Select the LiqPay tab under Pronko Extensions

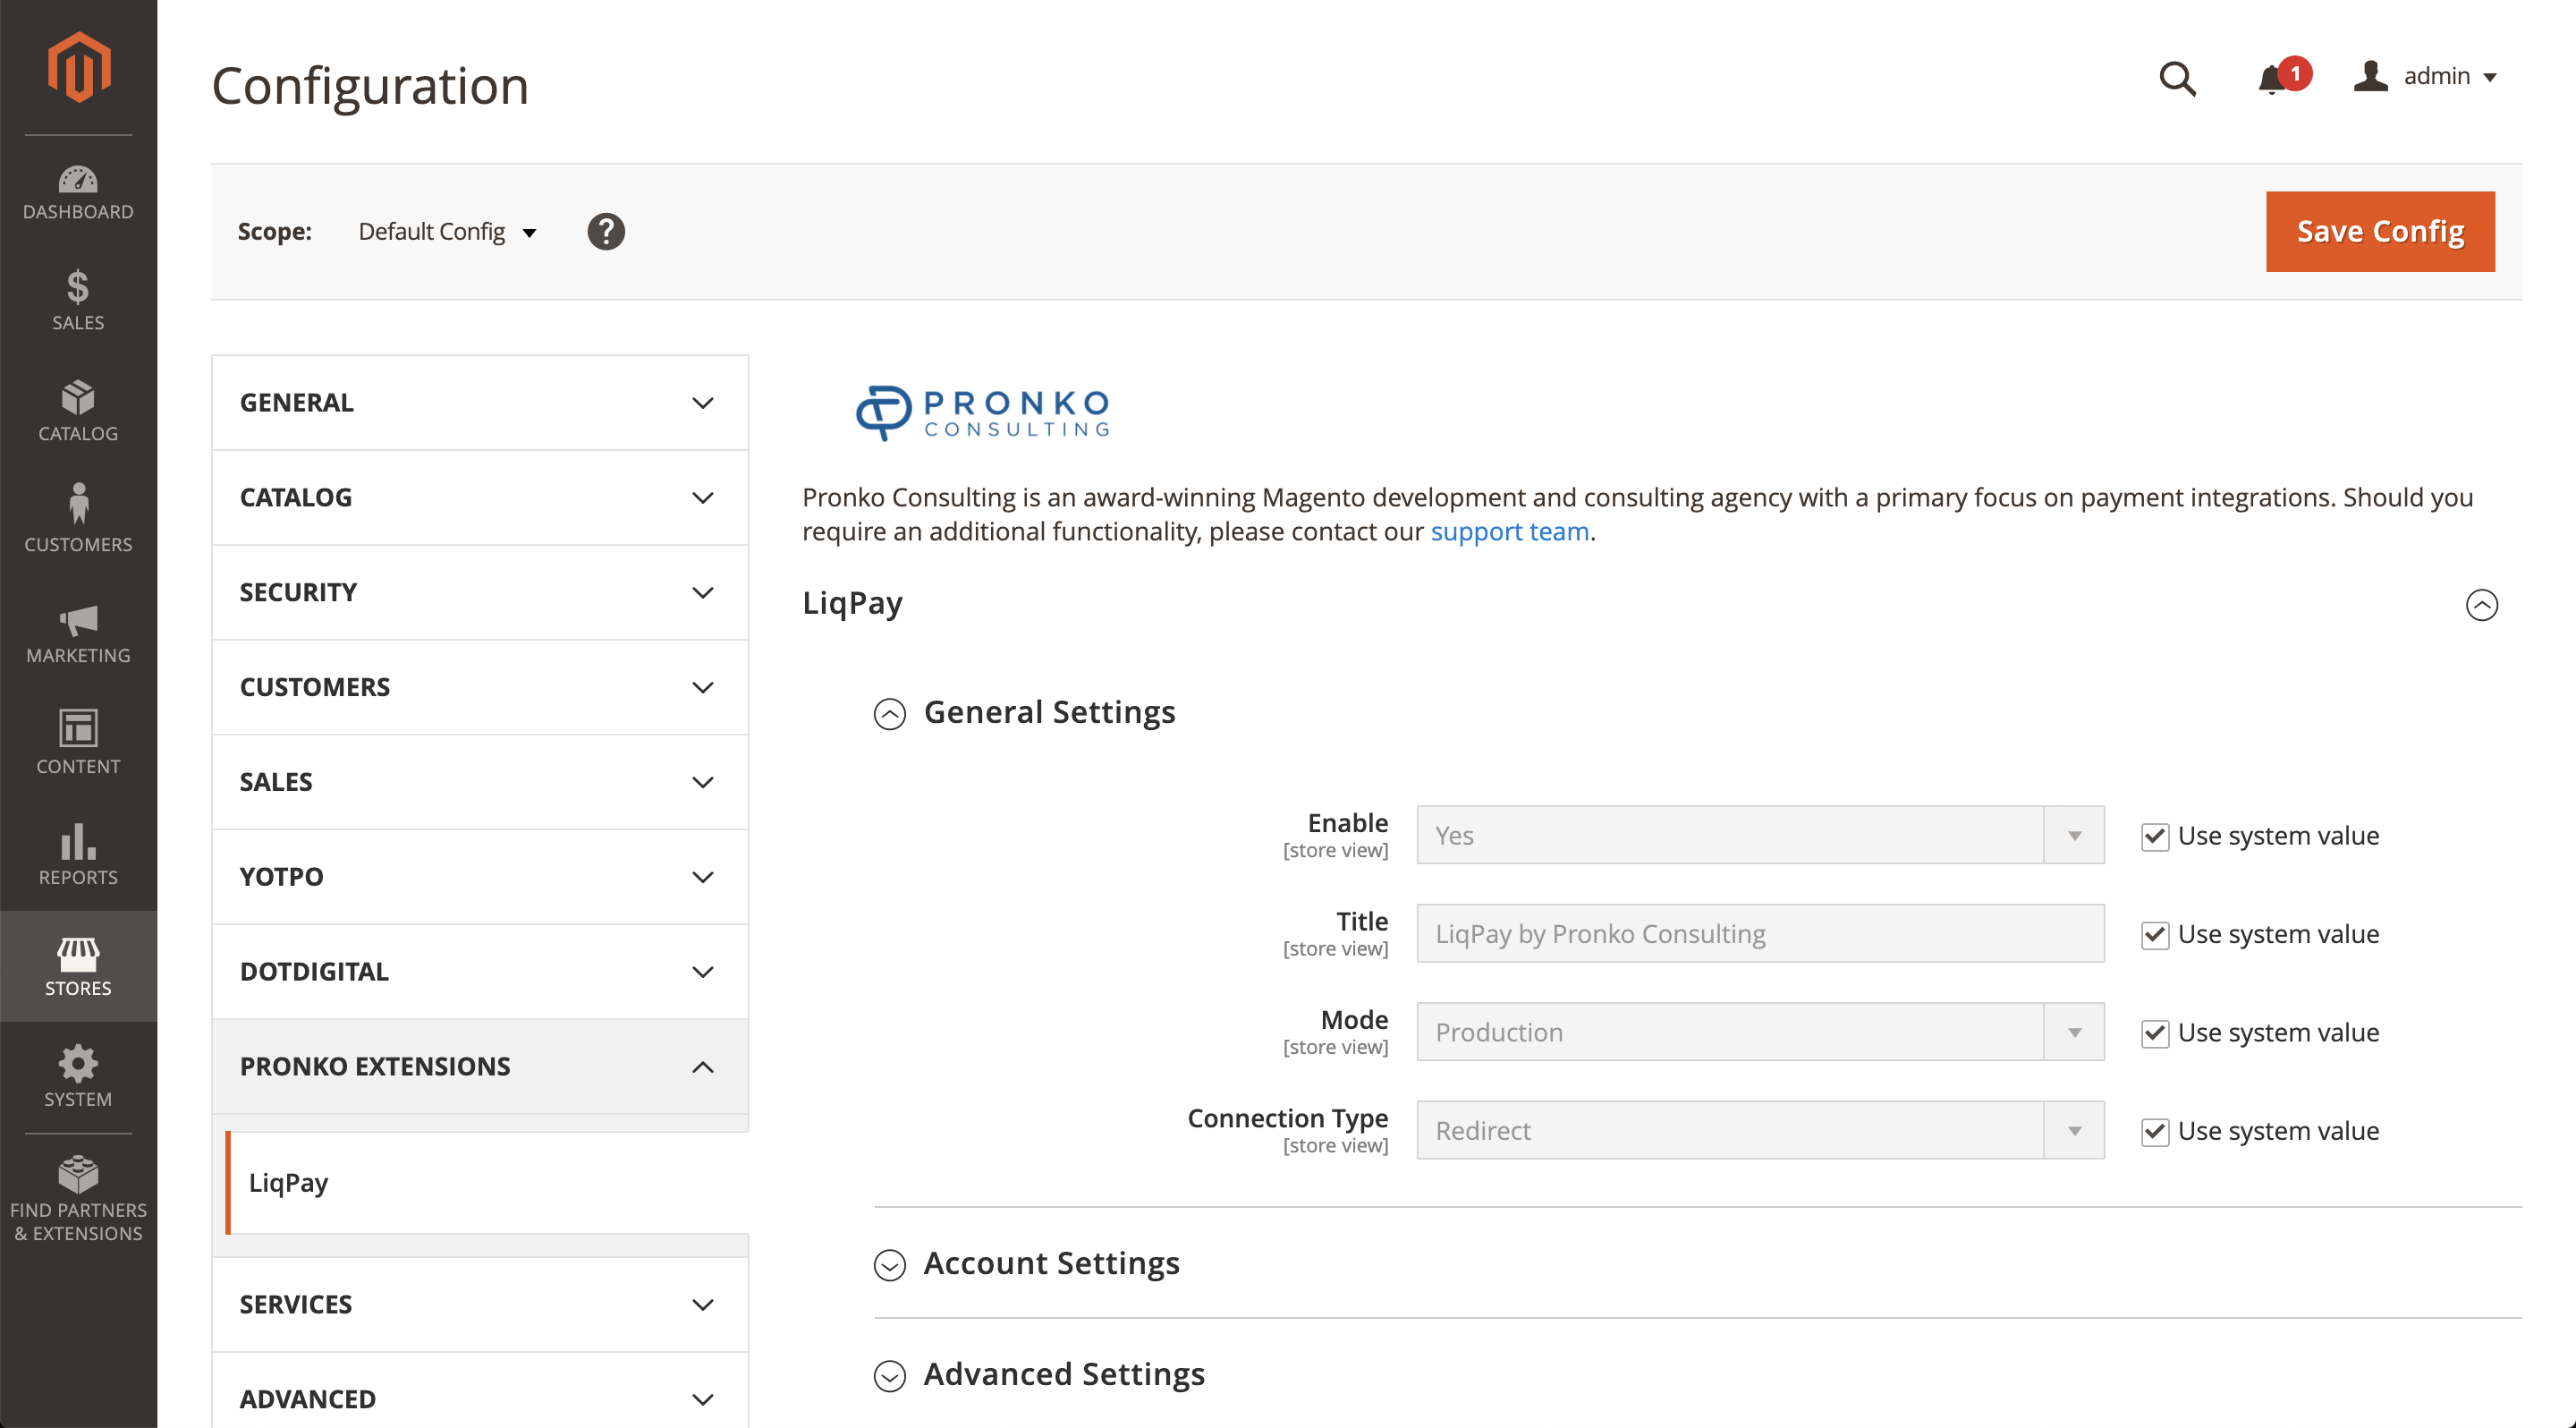tap(289, 1182)
